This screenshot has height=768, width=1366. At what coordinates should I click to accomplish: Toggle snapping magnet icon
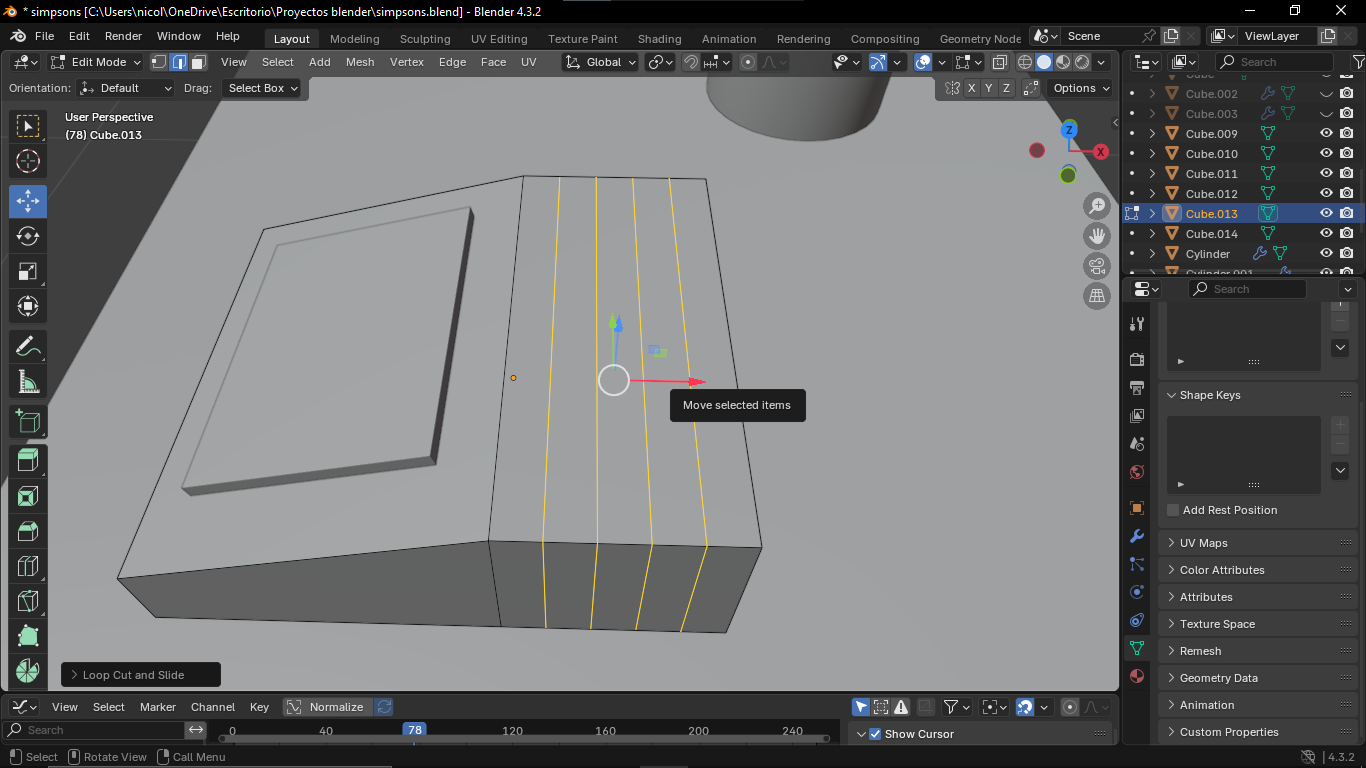690,62
